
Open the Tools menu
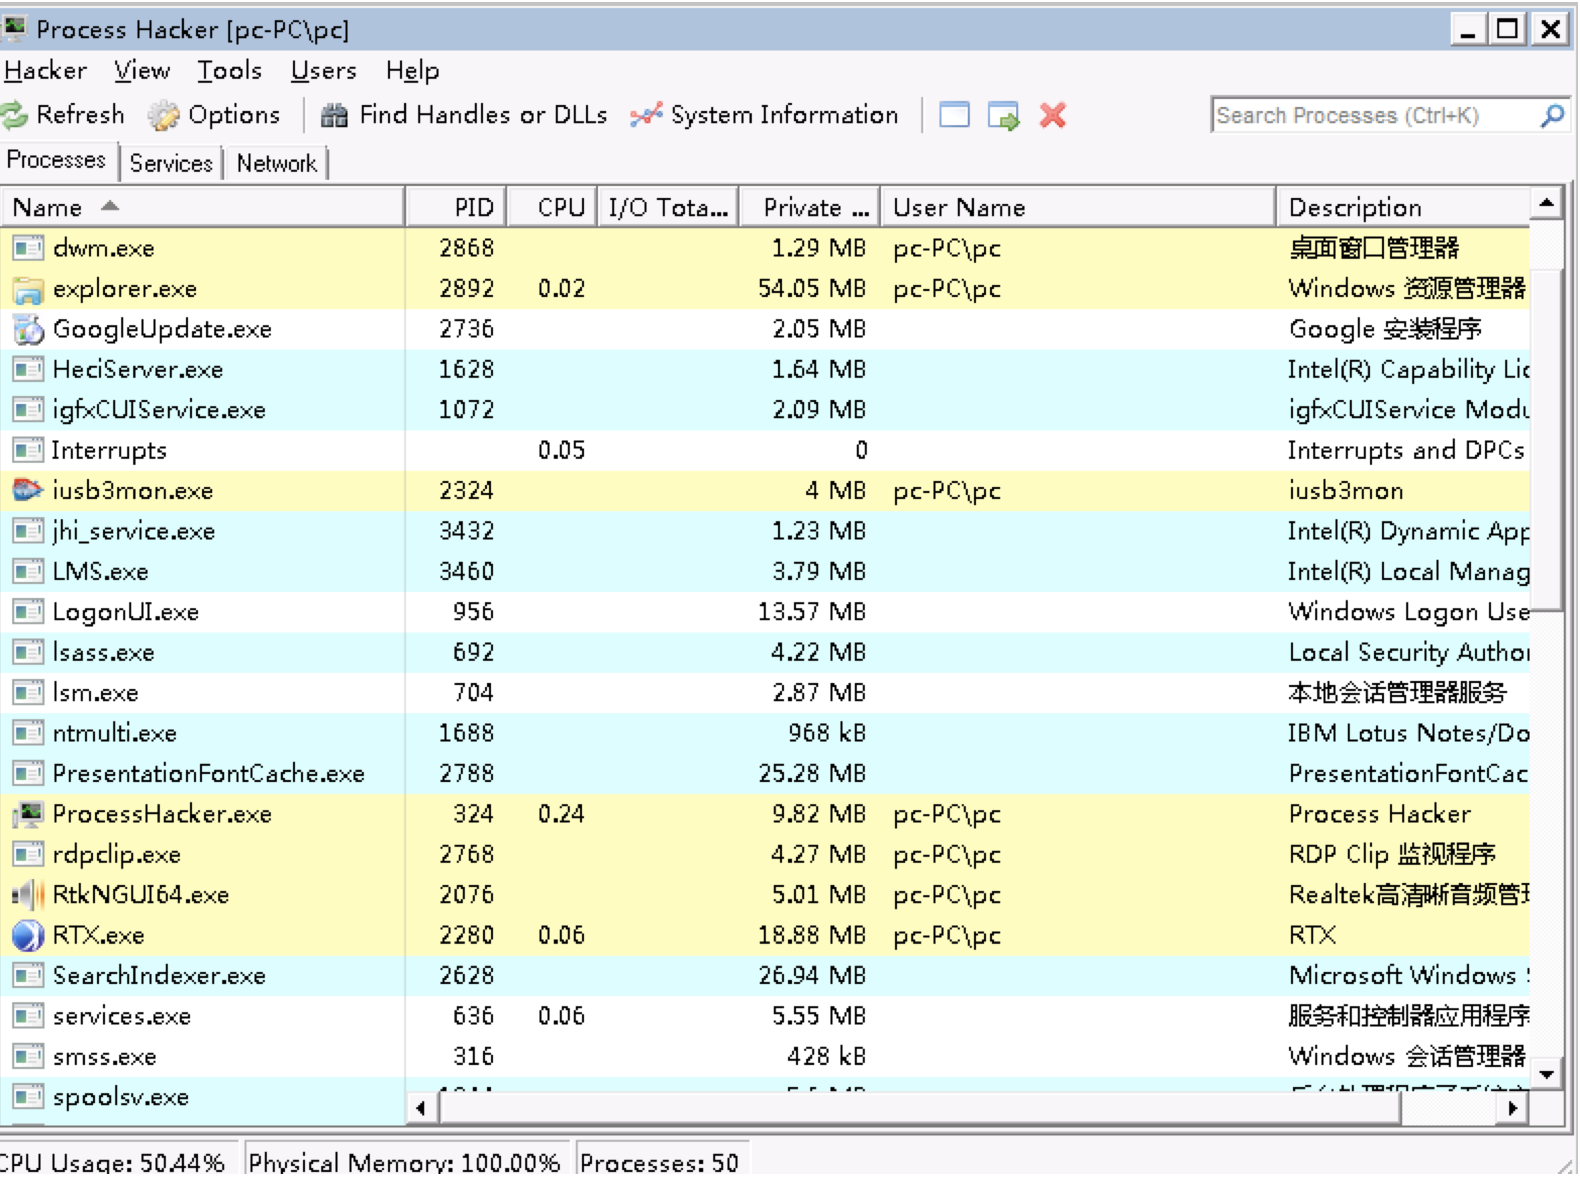tap(229, 71)
